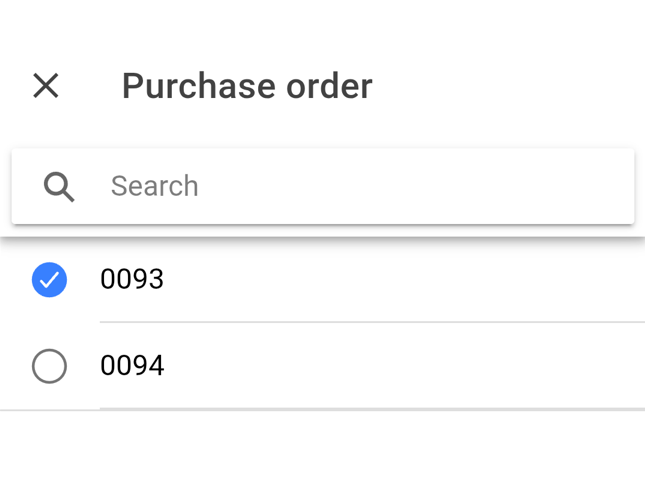This screenshot has width=645, height=491.
Task: Dismiss the order picker with the X
Action: tap(46, 86)
